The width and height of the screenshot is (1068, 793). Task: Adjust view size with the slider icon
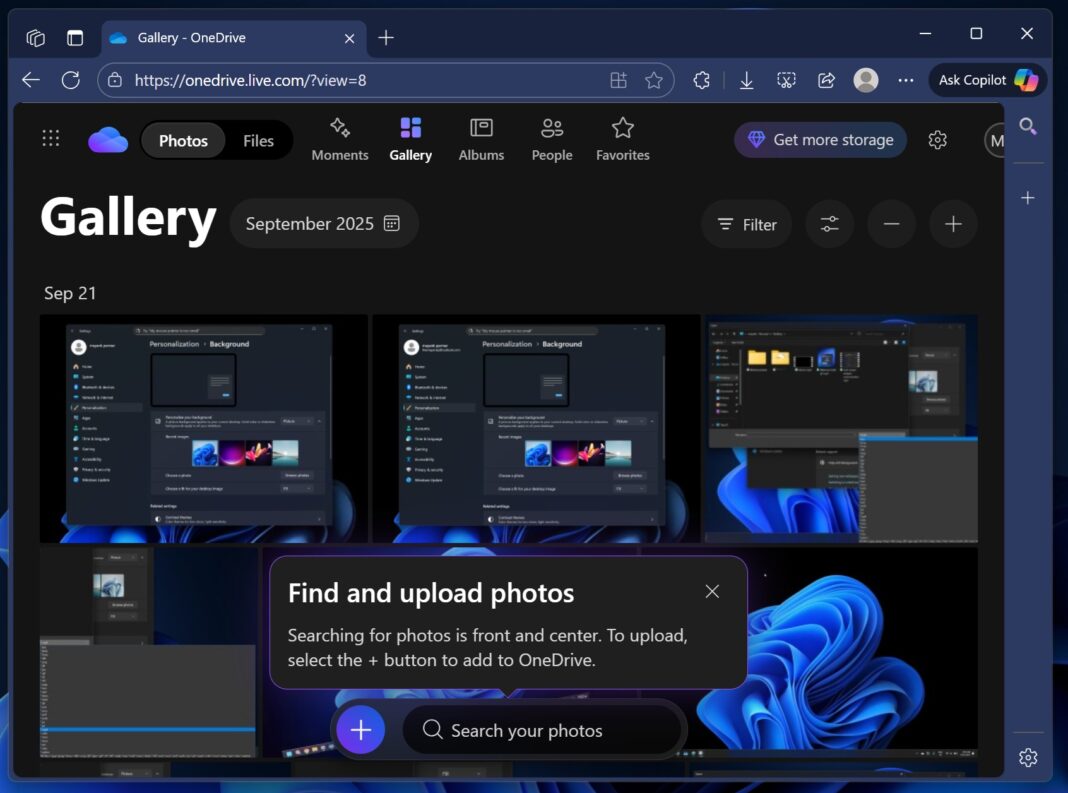(829, 223)
